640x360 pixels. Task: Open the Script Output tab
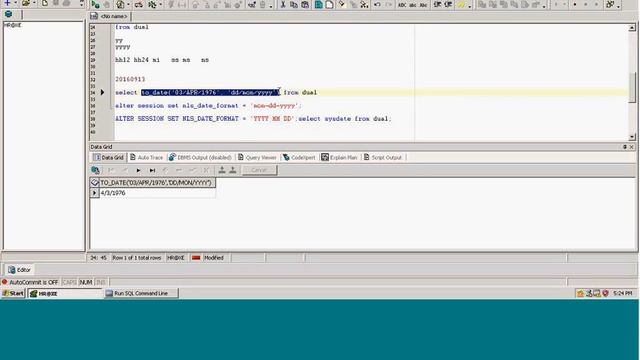[x=383, y=158]
